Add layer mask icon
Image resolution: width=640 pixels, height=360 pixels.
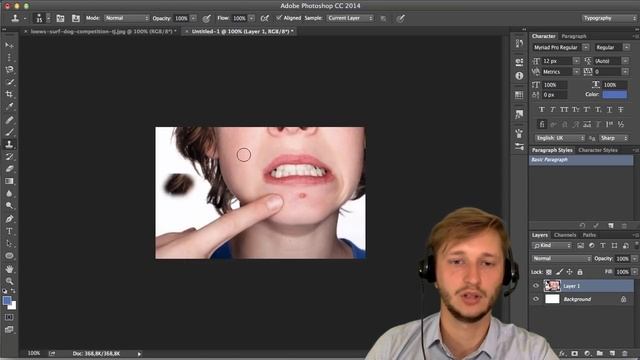point(575,353)
